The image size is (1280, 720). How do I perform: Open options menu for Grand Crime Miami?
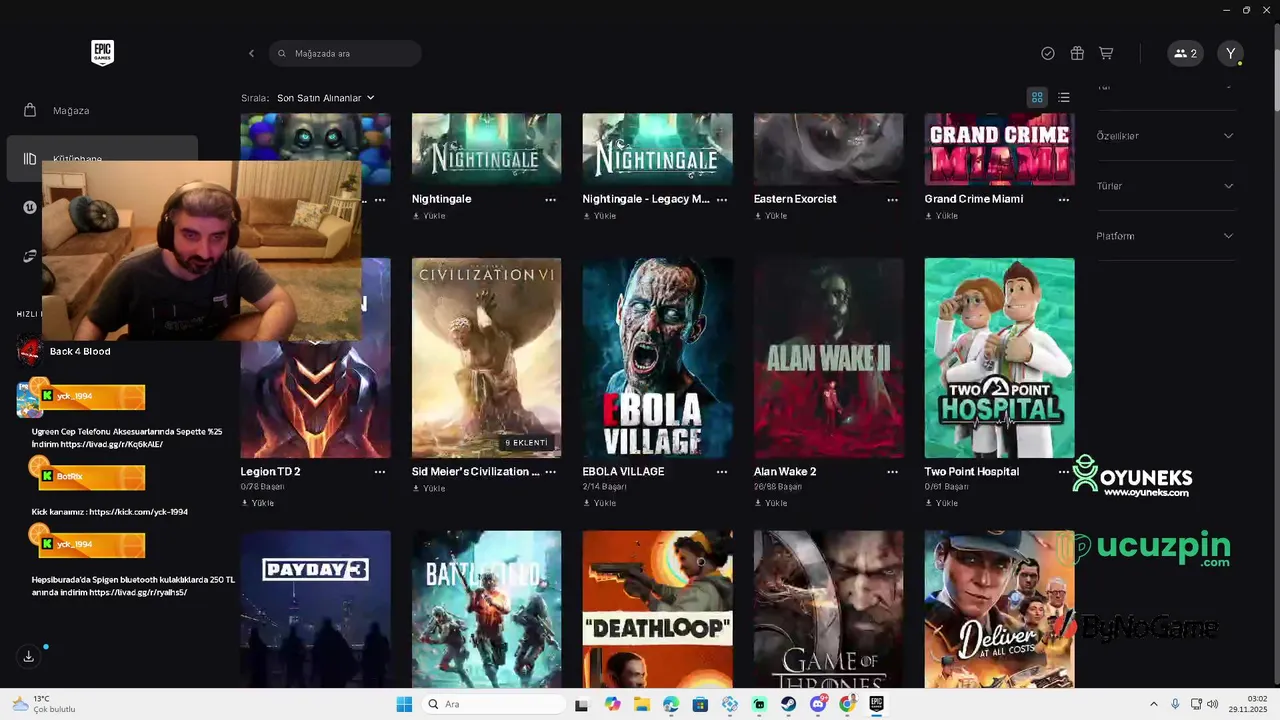1063,200
